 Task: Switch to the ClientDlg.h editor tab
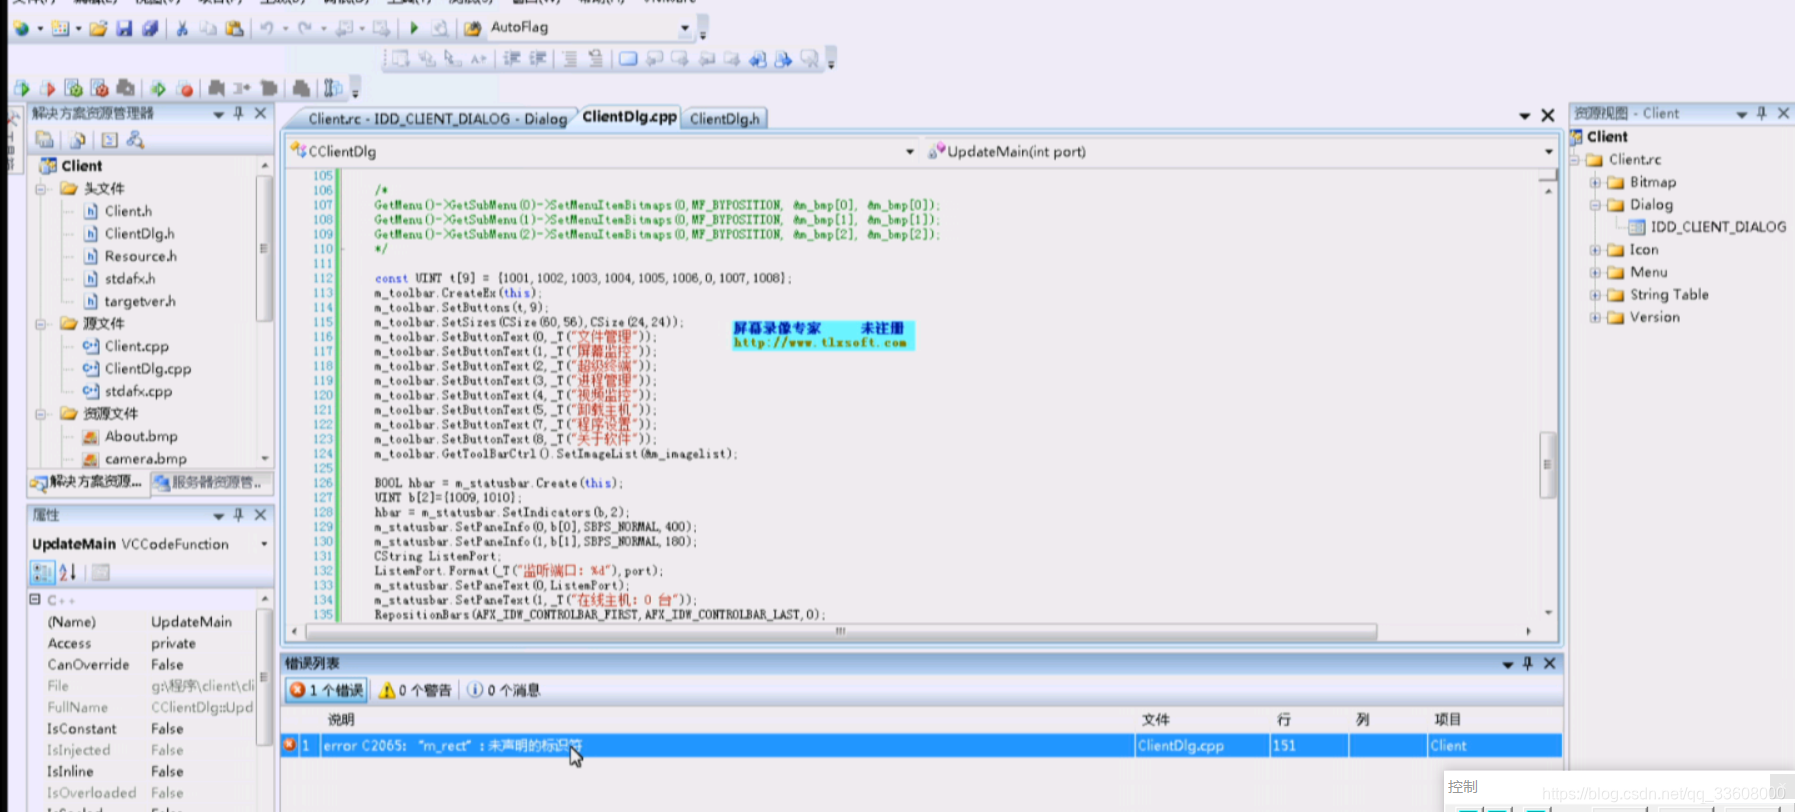pyautogui.click(x=725, y=118)
